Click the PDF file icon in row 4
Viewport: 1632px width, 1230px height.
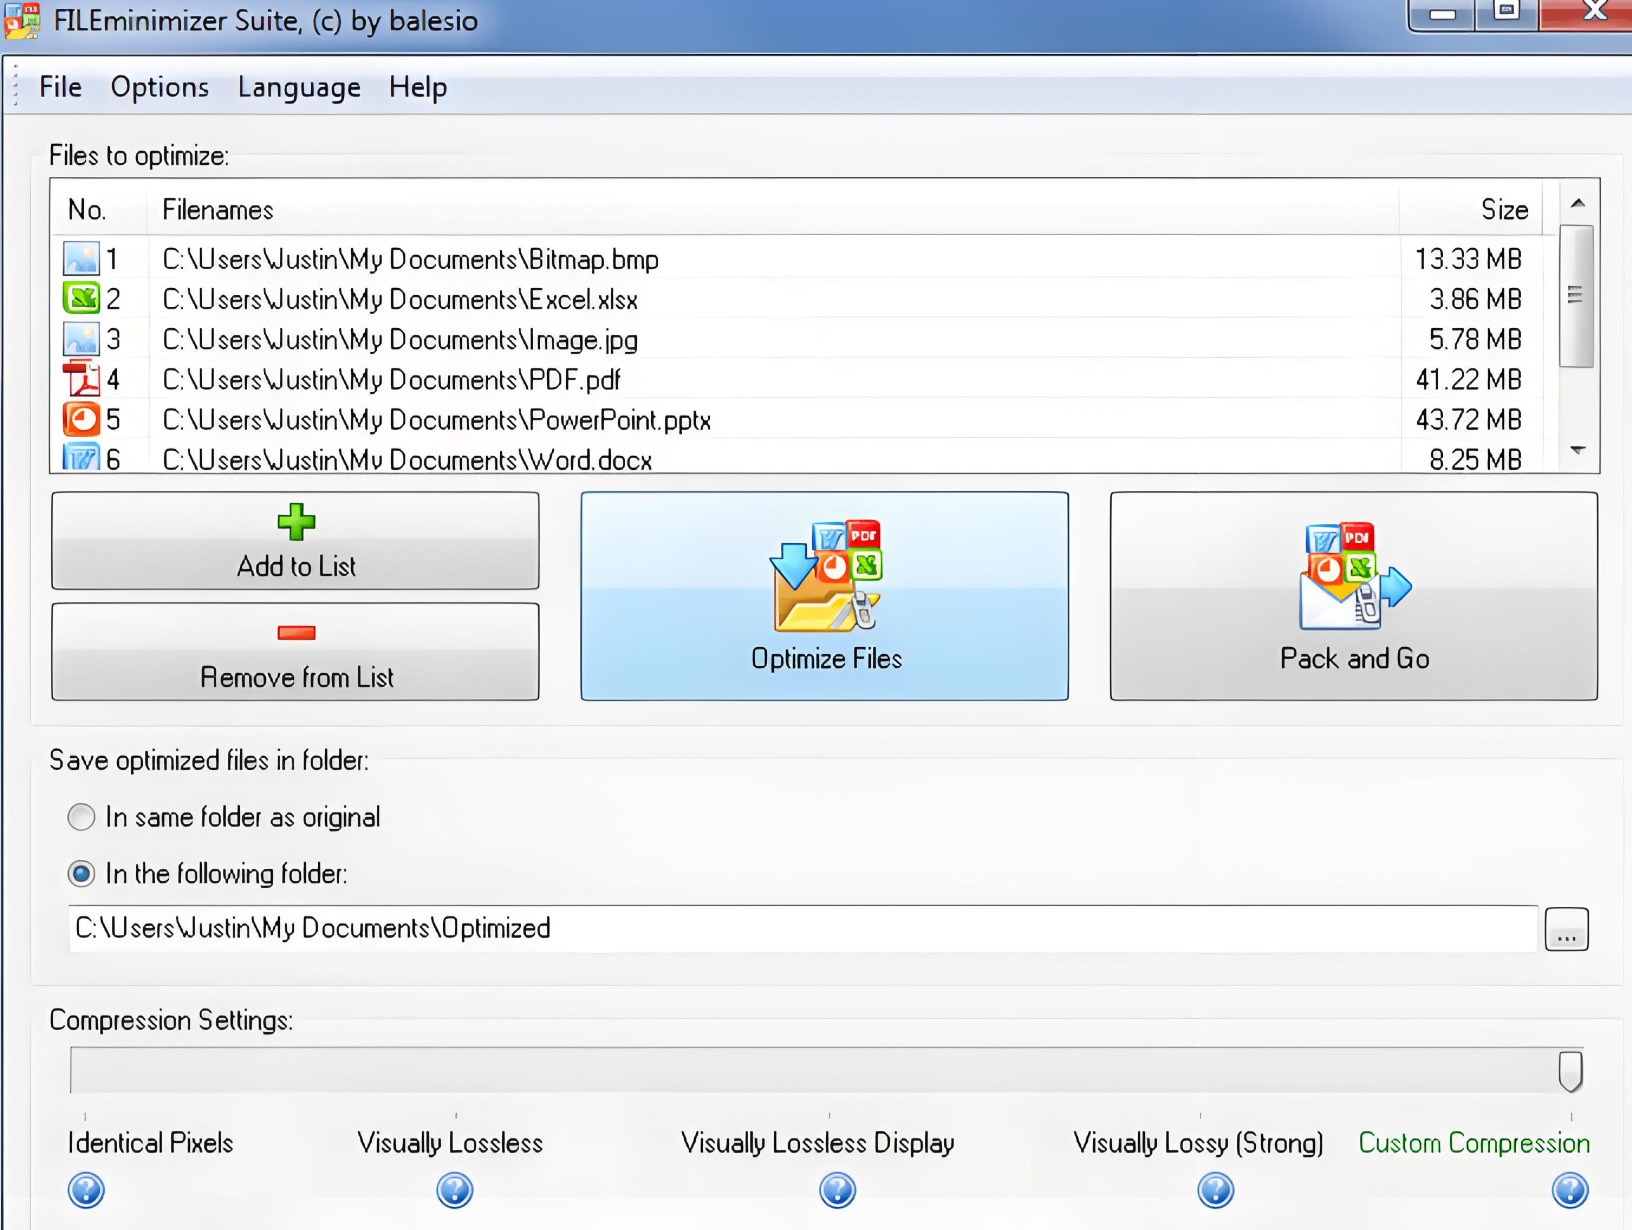81,379
